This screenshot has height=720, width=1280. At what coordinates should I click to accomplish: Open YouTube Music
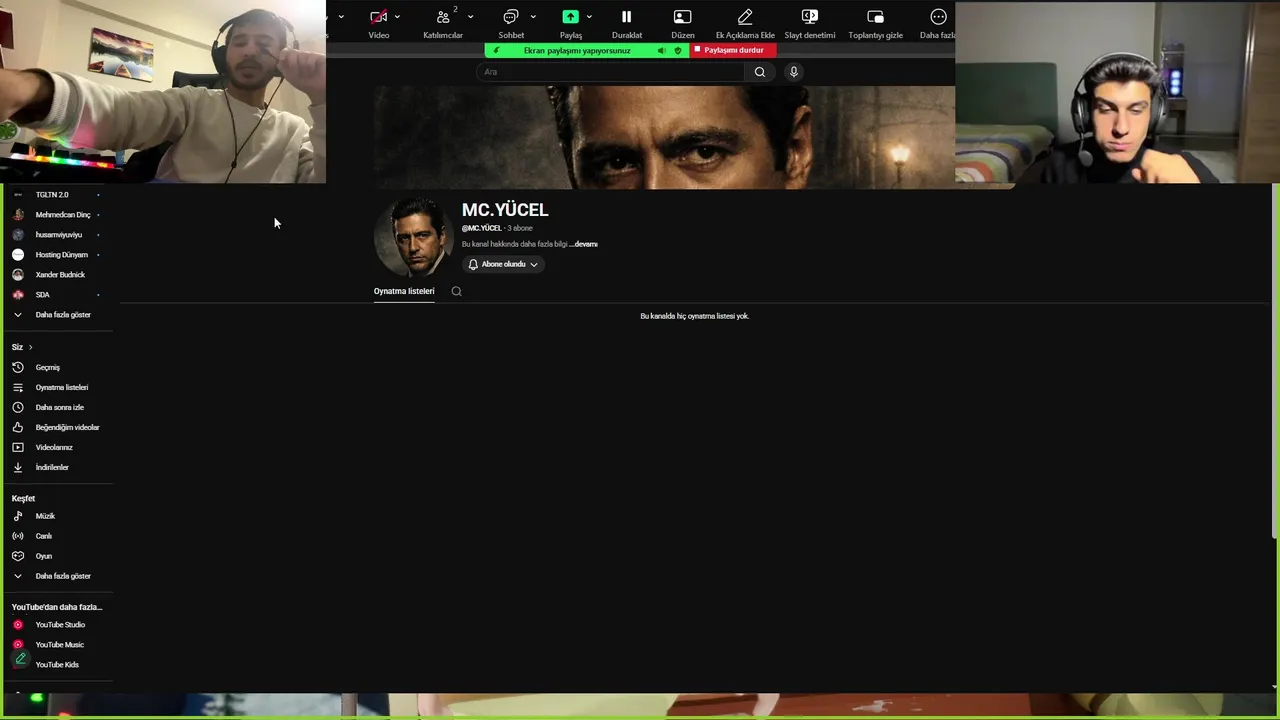click(56, 645)
